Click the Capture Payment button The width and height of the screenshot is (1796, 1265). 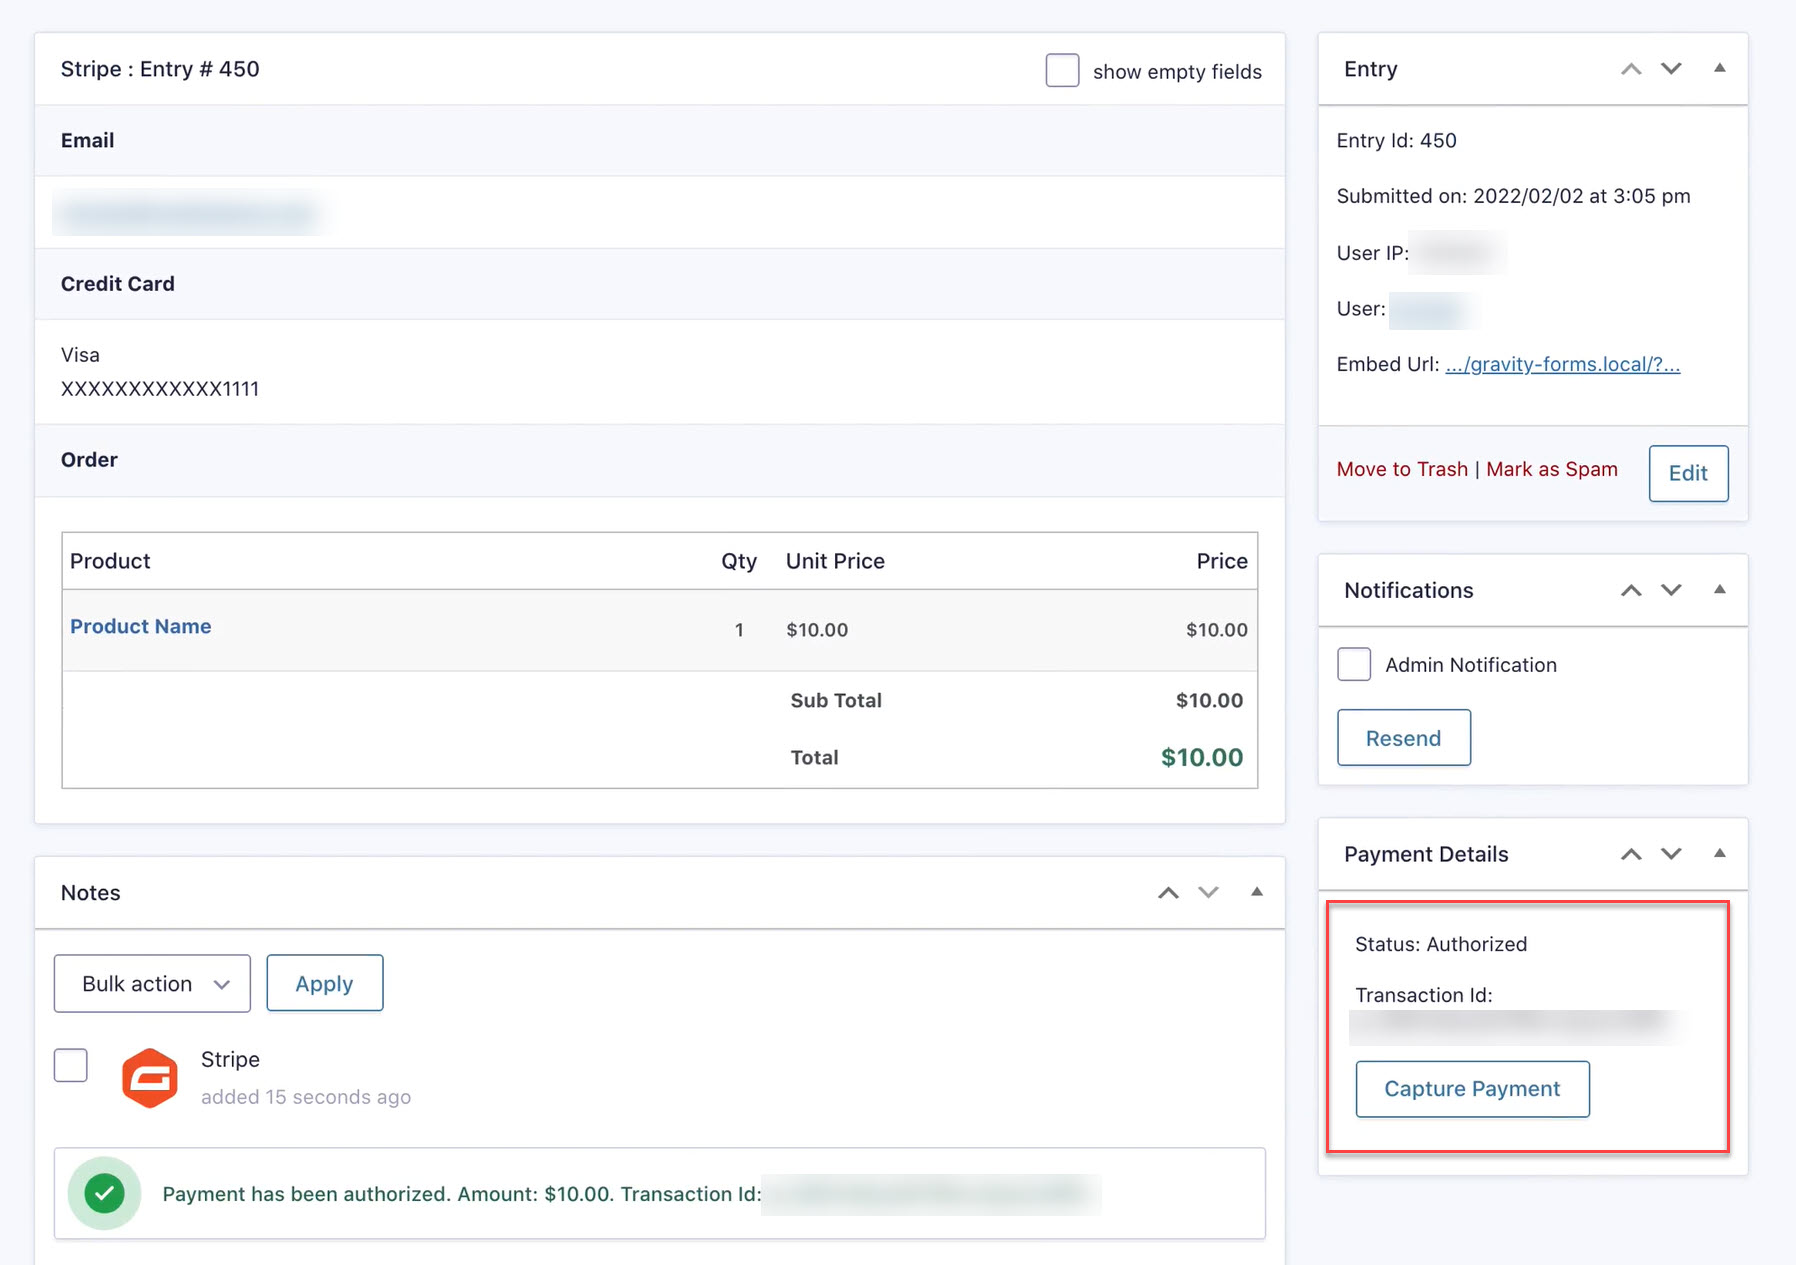point(1472,1089)
